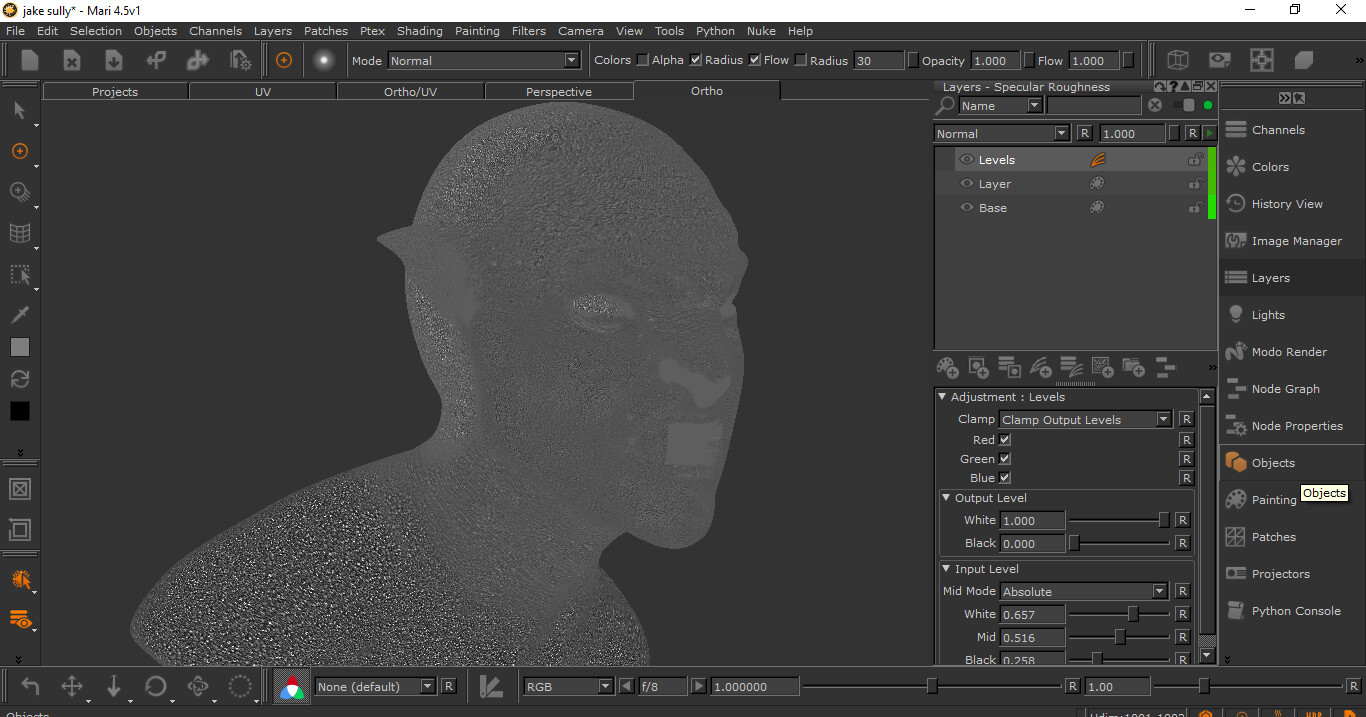The width and height of the screenshot is (1366, 717).
Task: Switch to the Perspective view tab
Action: (x=559, y=92)
